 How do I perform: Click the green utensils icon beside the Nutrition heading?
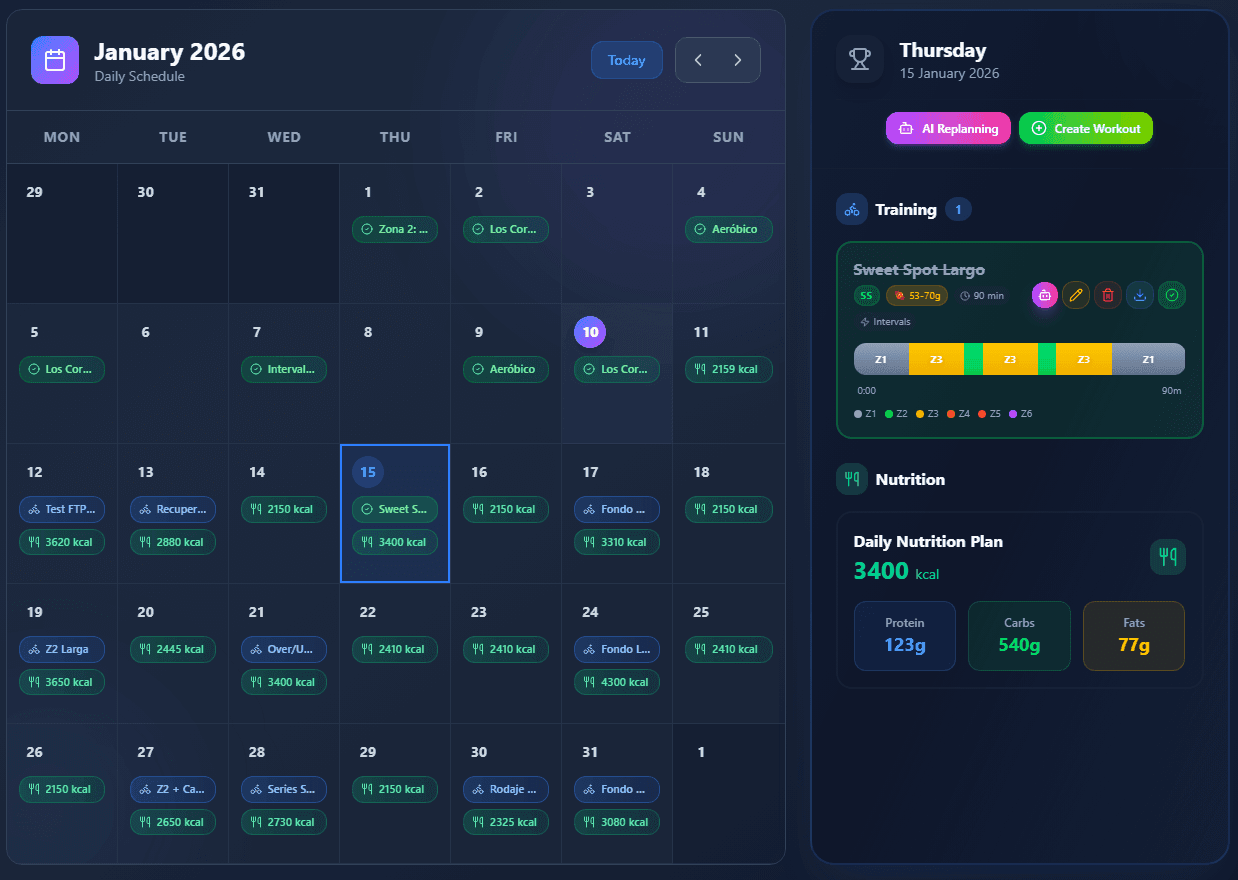[x=851, y=479]
